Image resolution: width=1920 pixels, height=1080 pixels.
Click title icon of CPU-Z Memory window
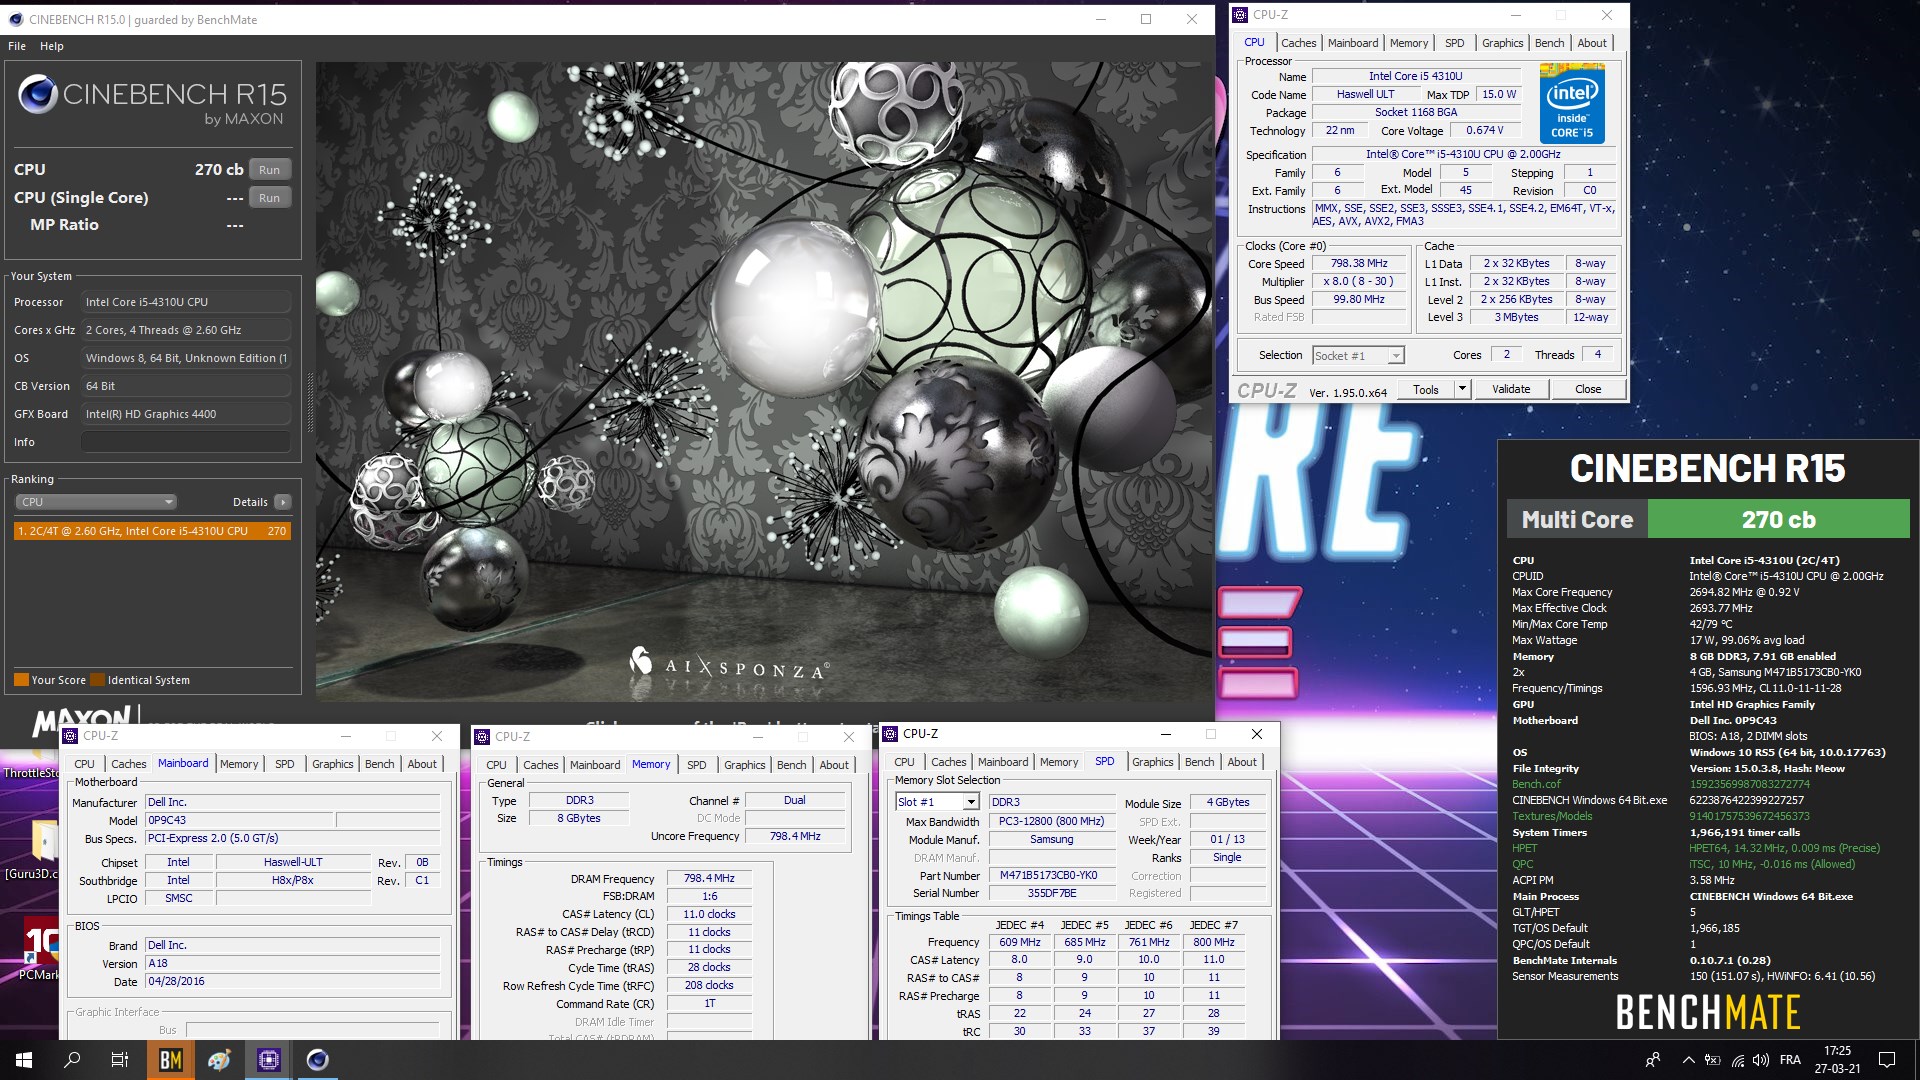click(x=482, y=736)
